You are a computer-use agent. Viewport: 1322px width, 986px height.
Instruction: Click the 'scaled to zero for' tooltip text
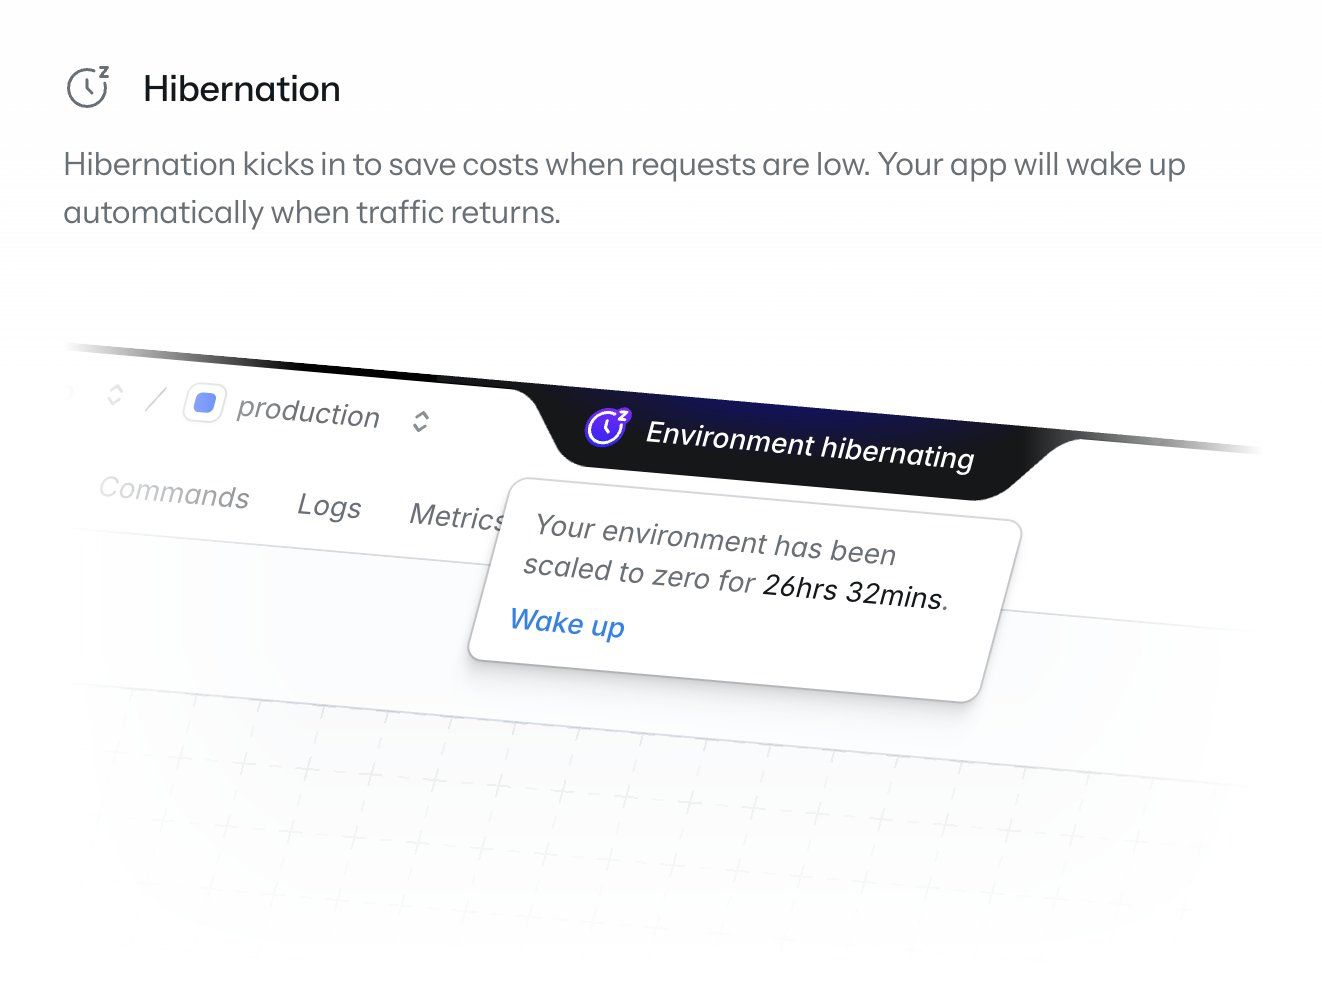(x=638, y=573)
